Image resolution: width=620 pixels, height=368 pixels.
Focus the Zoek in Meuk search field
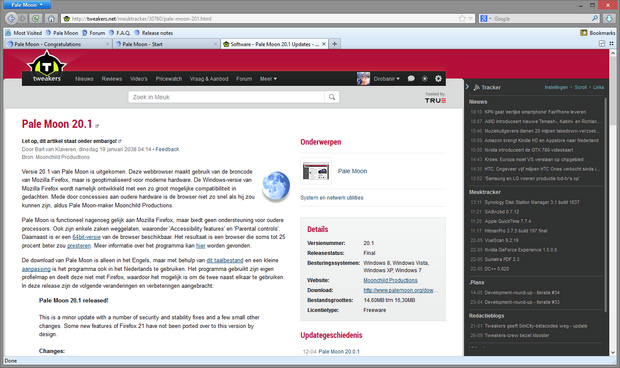[x=226, y=97]
